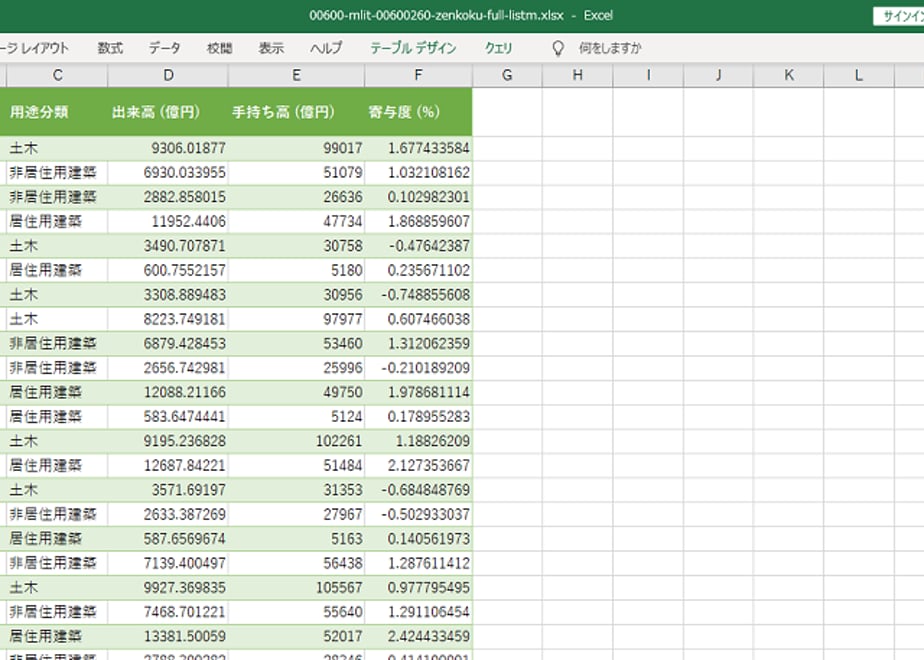Click the cell showing 1.868859607
This screenshot has width=924, height=660.
(418, 222)
